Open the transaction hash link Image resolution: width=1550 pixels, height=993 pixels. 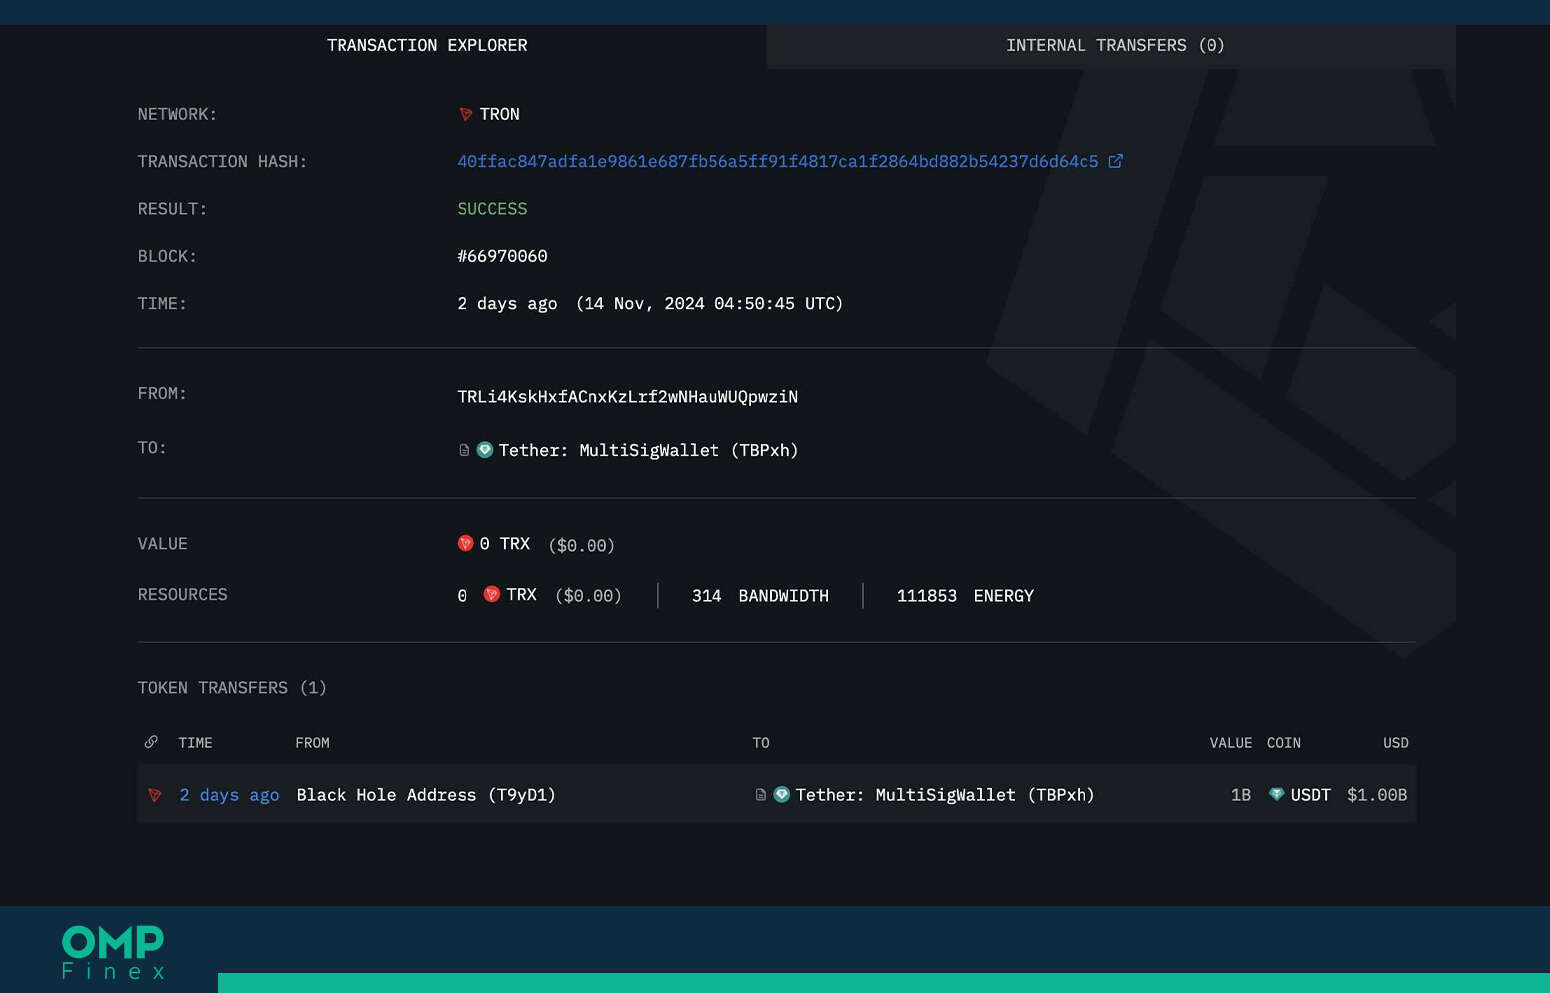tap(778, 161)
